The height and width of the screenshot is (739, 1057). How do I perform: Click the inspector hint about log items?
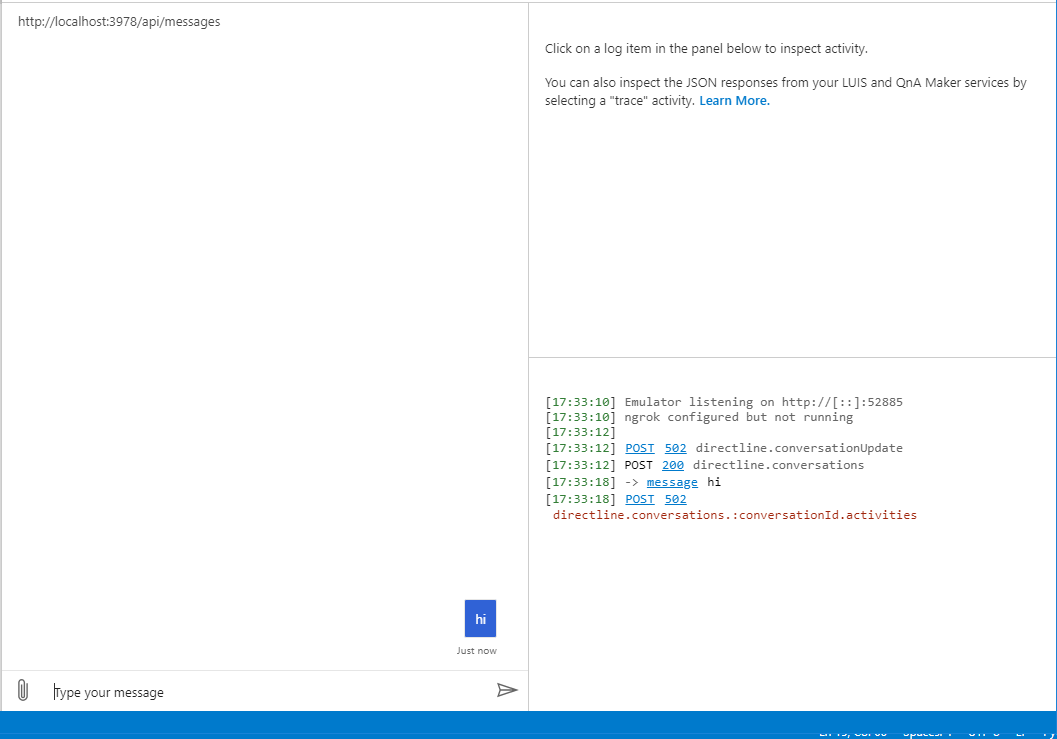click(x=706, y=49)
